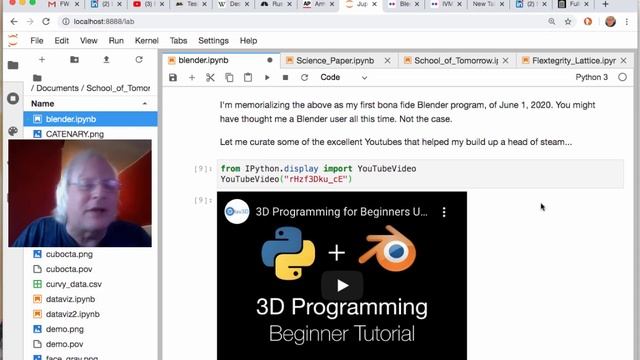The image size is (640, 360).
Task: Upload files via upload arrow icon
Action: [106, 60]
